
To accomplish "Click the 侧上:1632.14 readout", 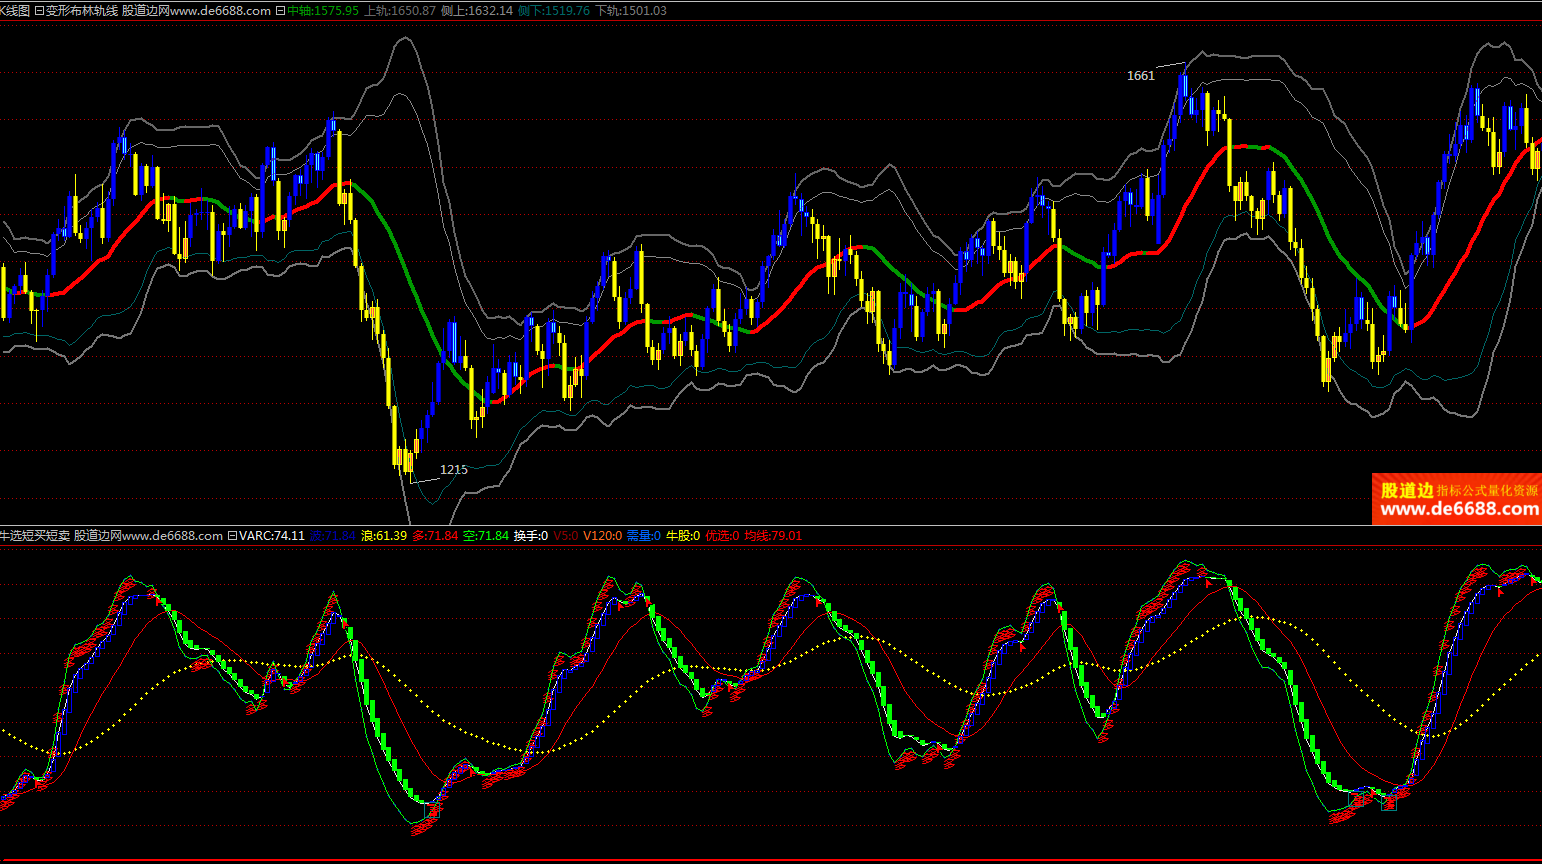I will [x=476, y=11].
